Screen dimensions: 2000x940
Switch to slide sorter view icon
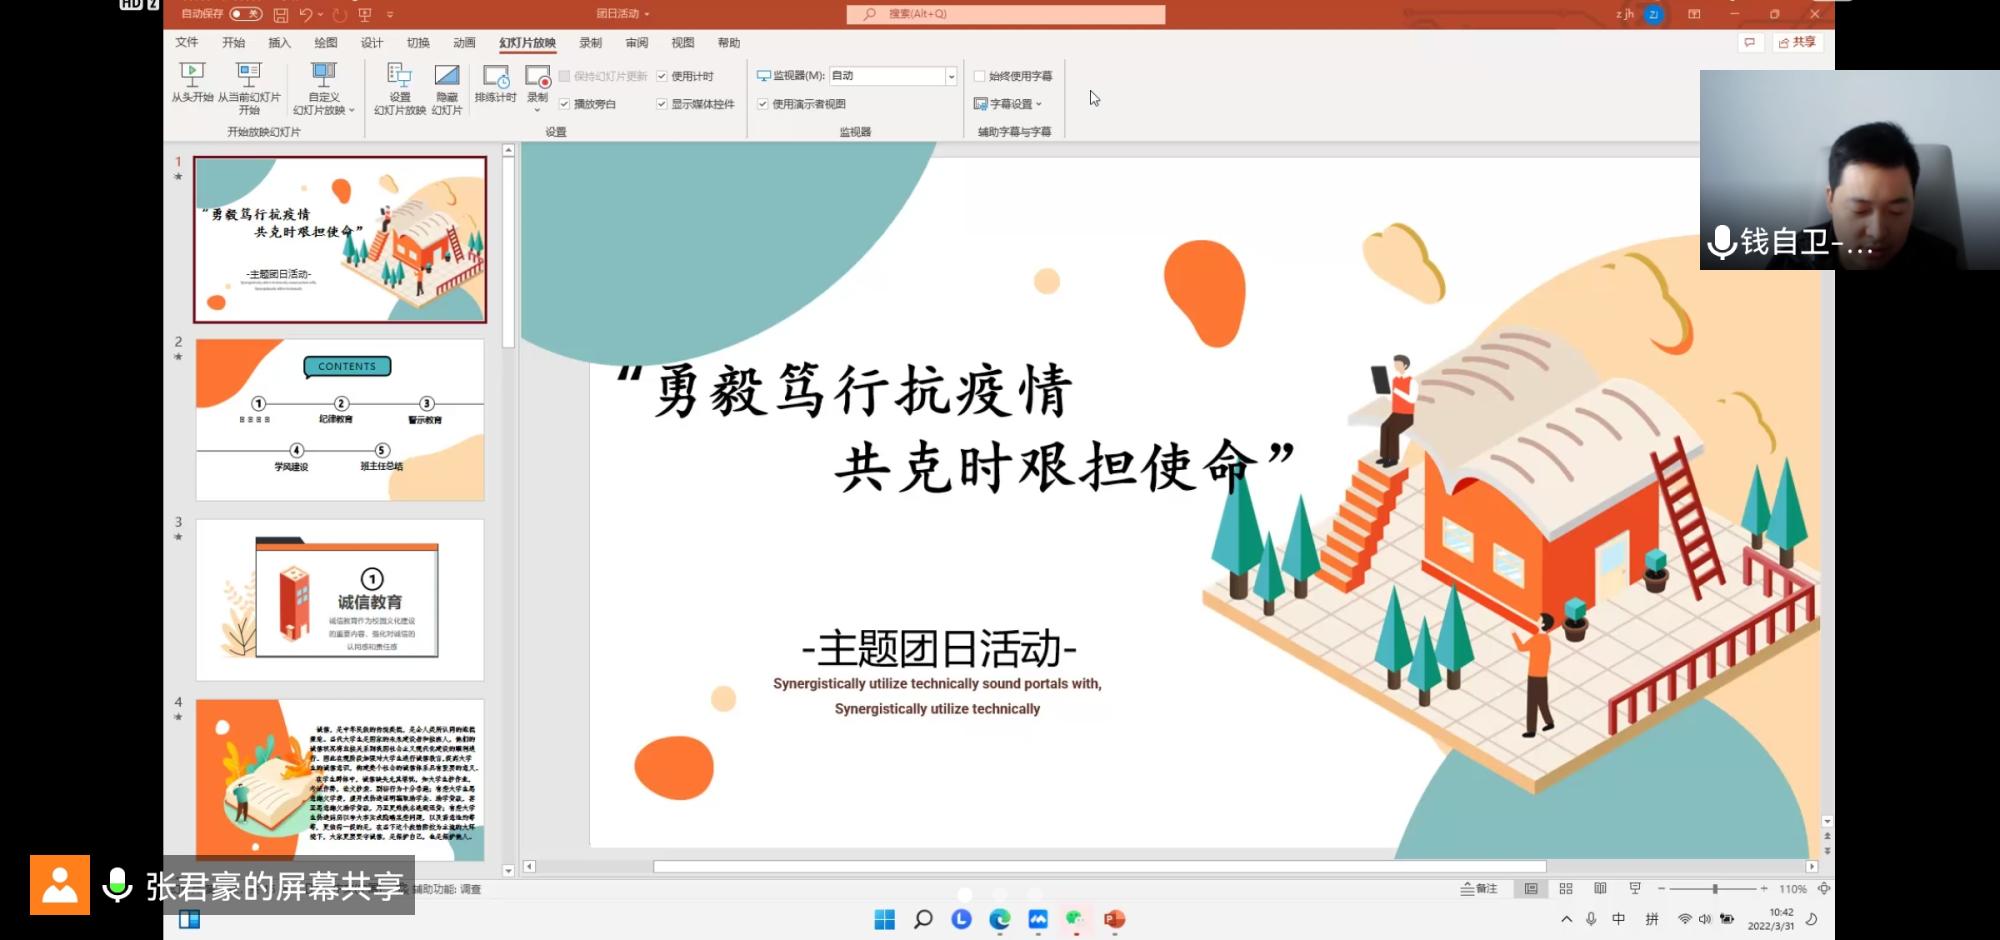[1566, 888]
